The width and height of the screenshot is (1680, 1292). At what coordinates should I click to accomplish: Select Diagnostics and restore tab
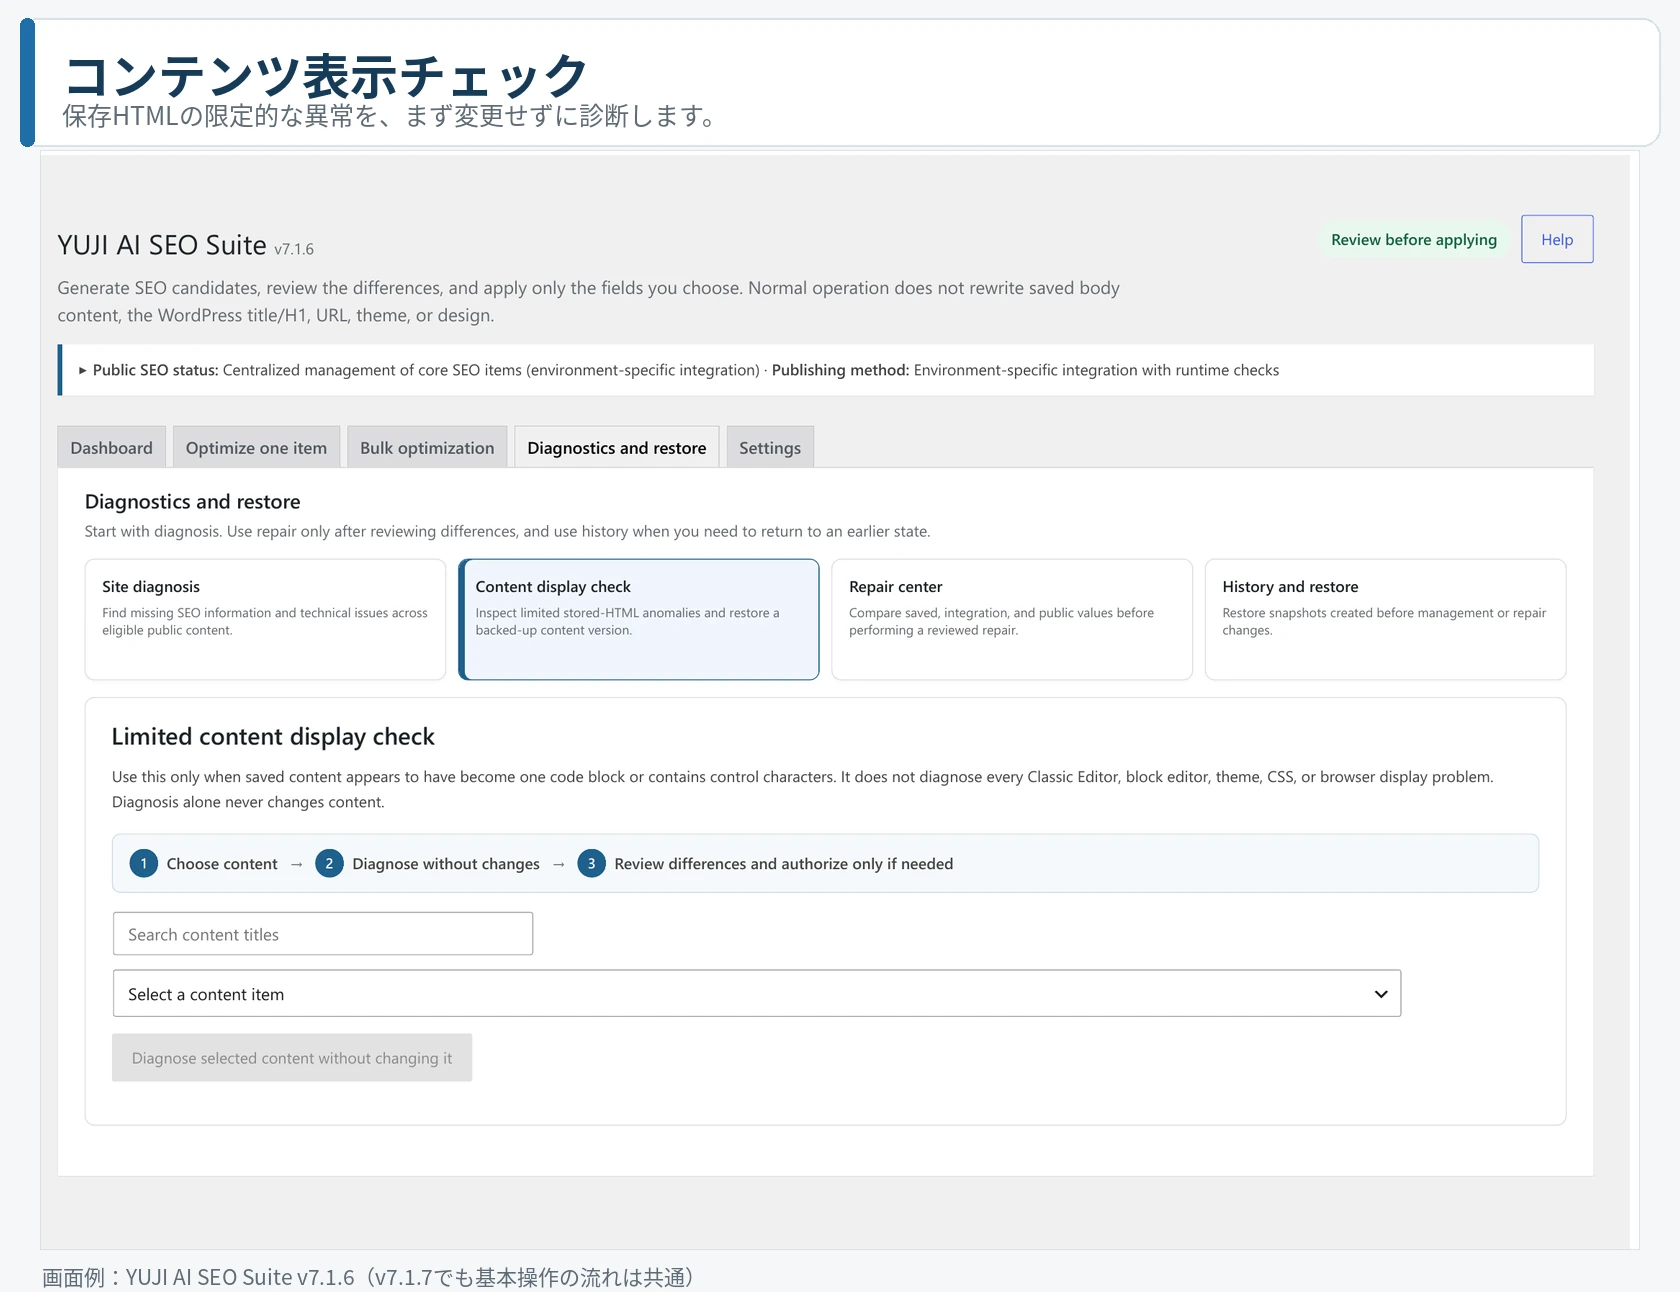(x=616, y=447)
